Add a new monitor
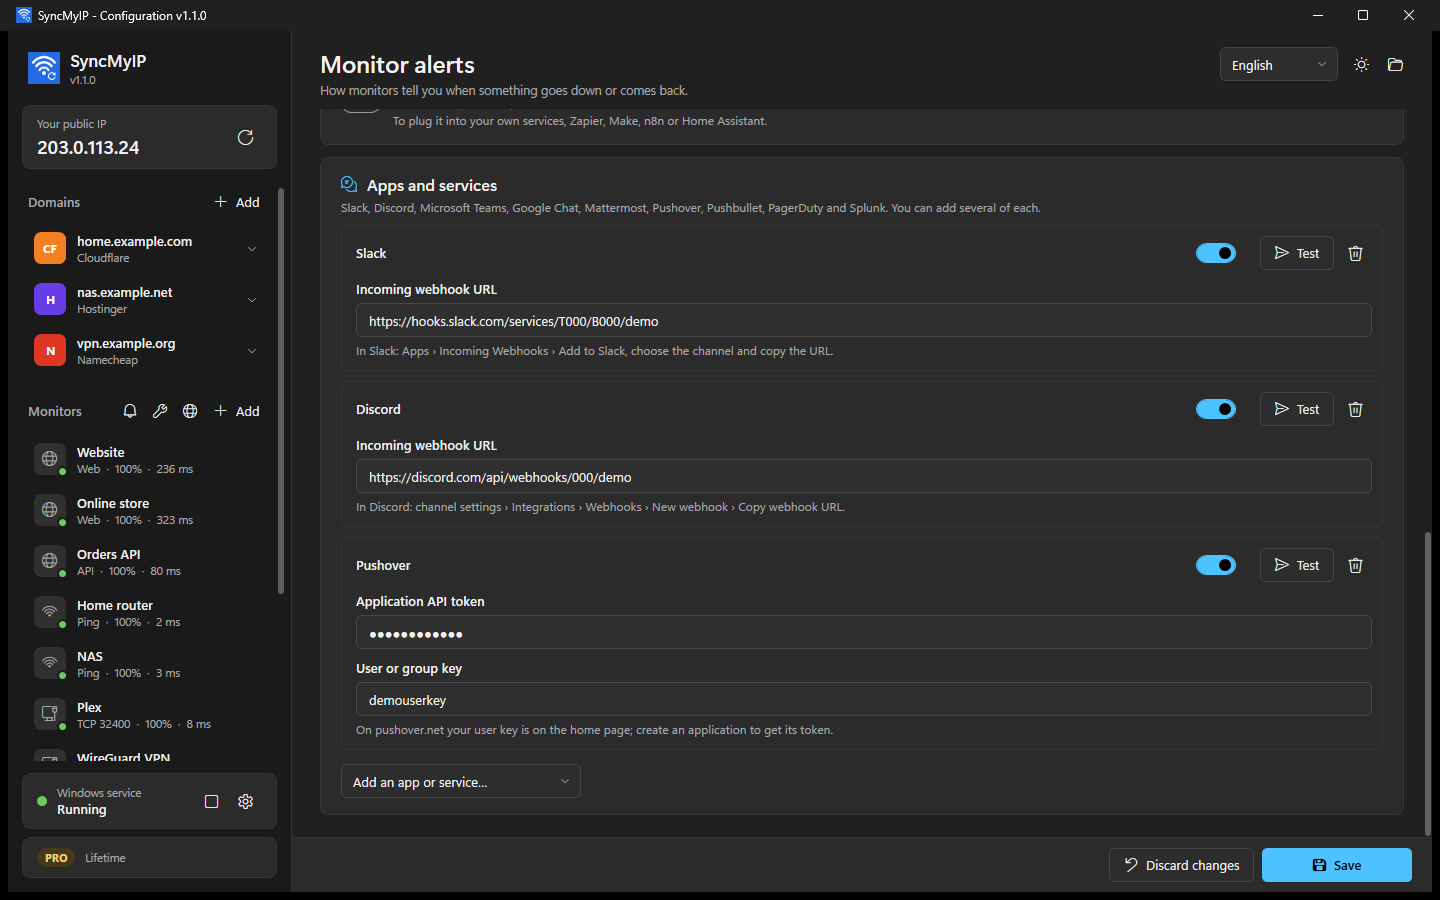 (237, 411)
